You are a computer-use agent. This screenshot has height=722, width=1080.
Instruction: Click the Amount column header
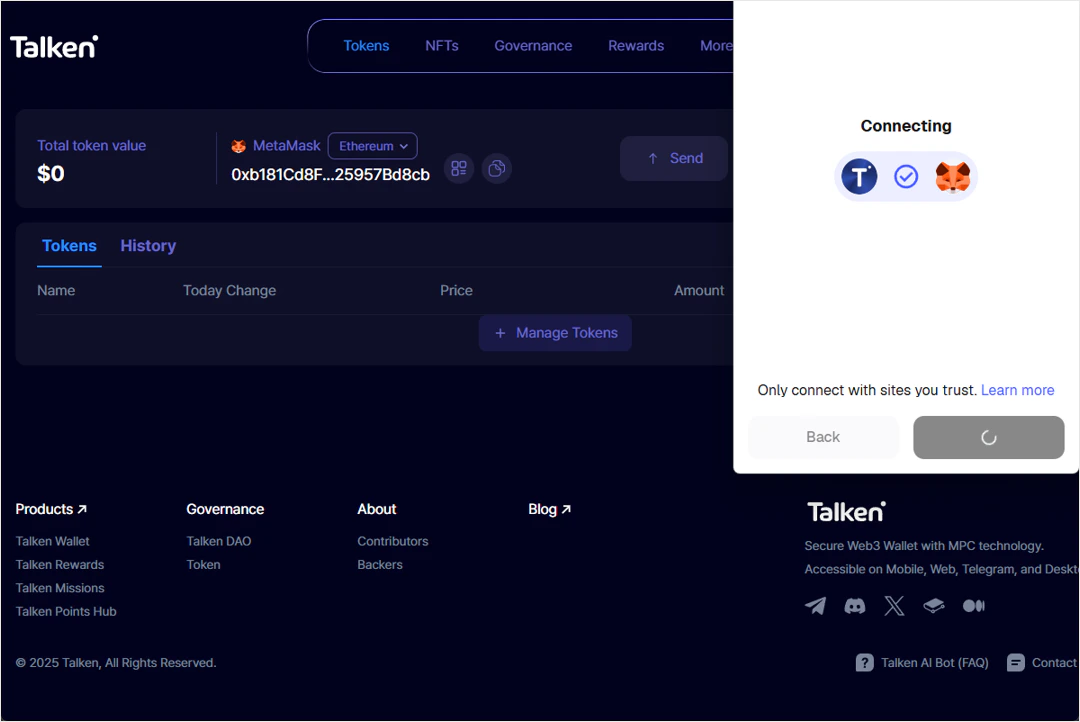tap(698, 291)
